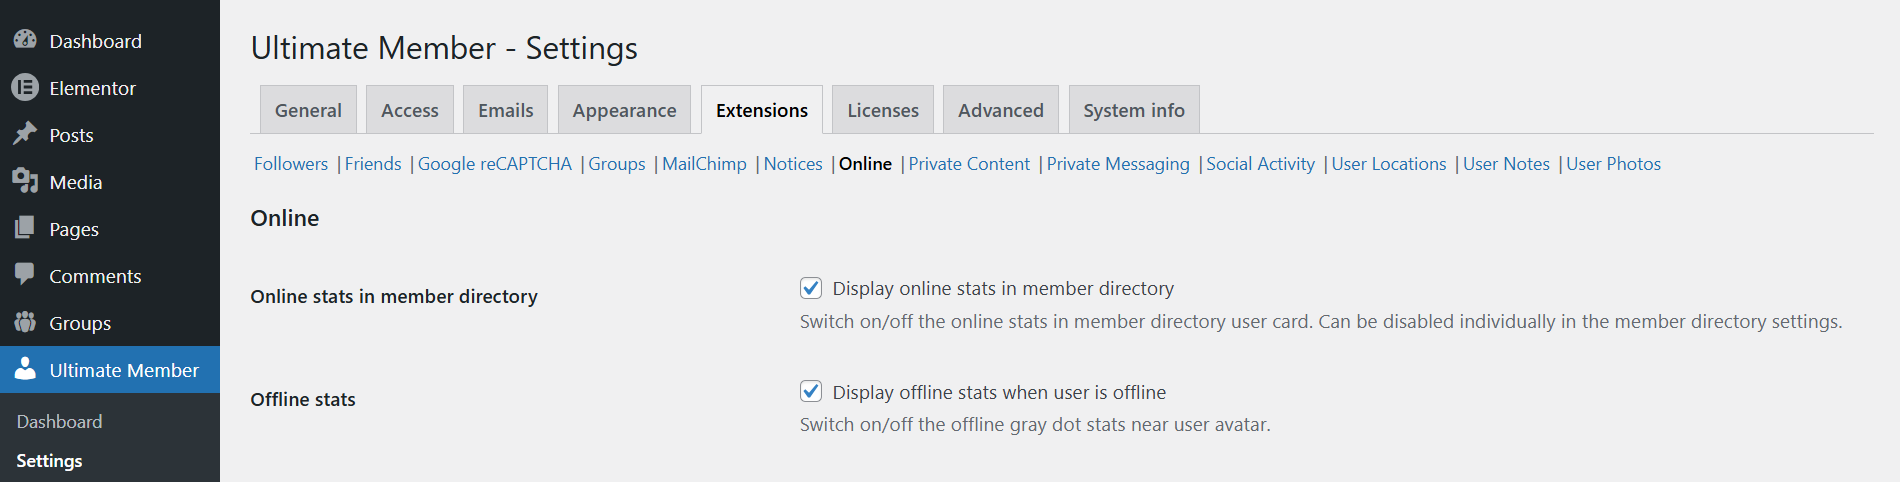Select the Extensions tab
The image size is (1900, 482).
point(762,110)
